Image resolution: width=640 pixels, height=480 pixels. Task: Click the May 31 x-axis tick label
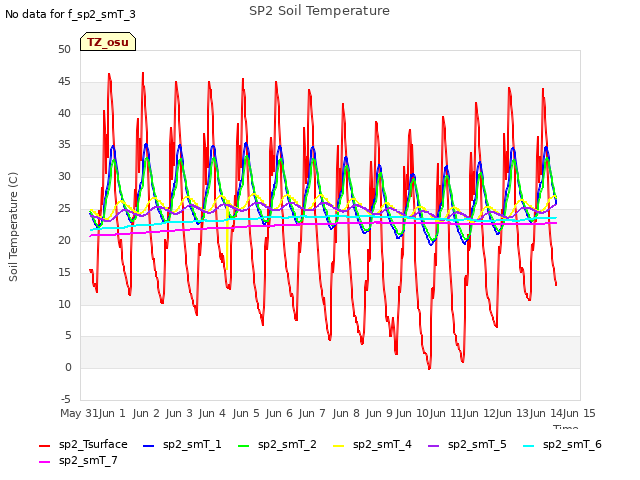point(79,413)
